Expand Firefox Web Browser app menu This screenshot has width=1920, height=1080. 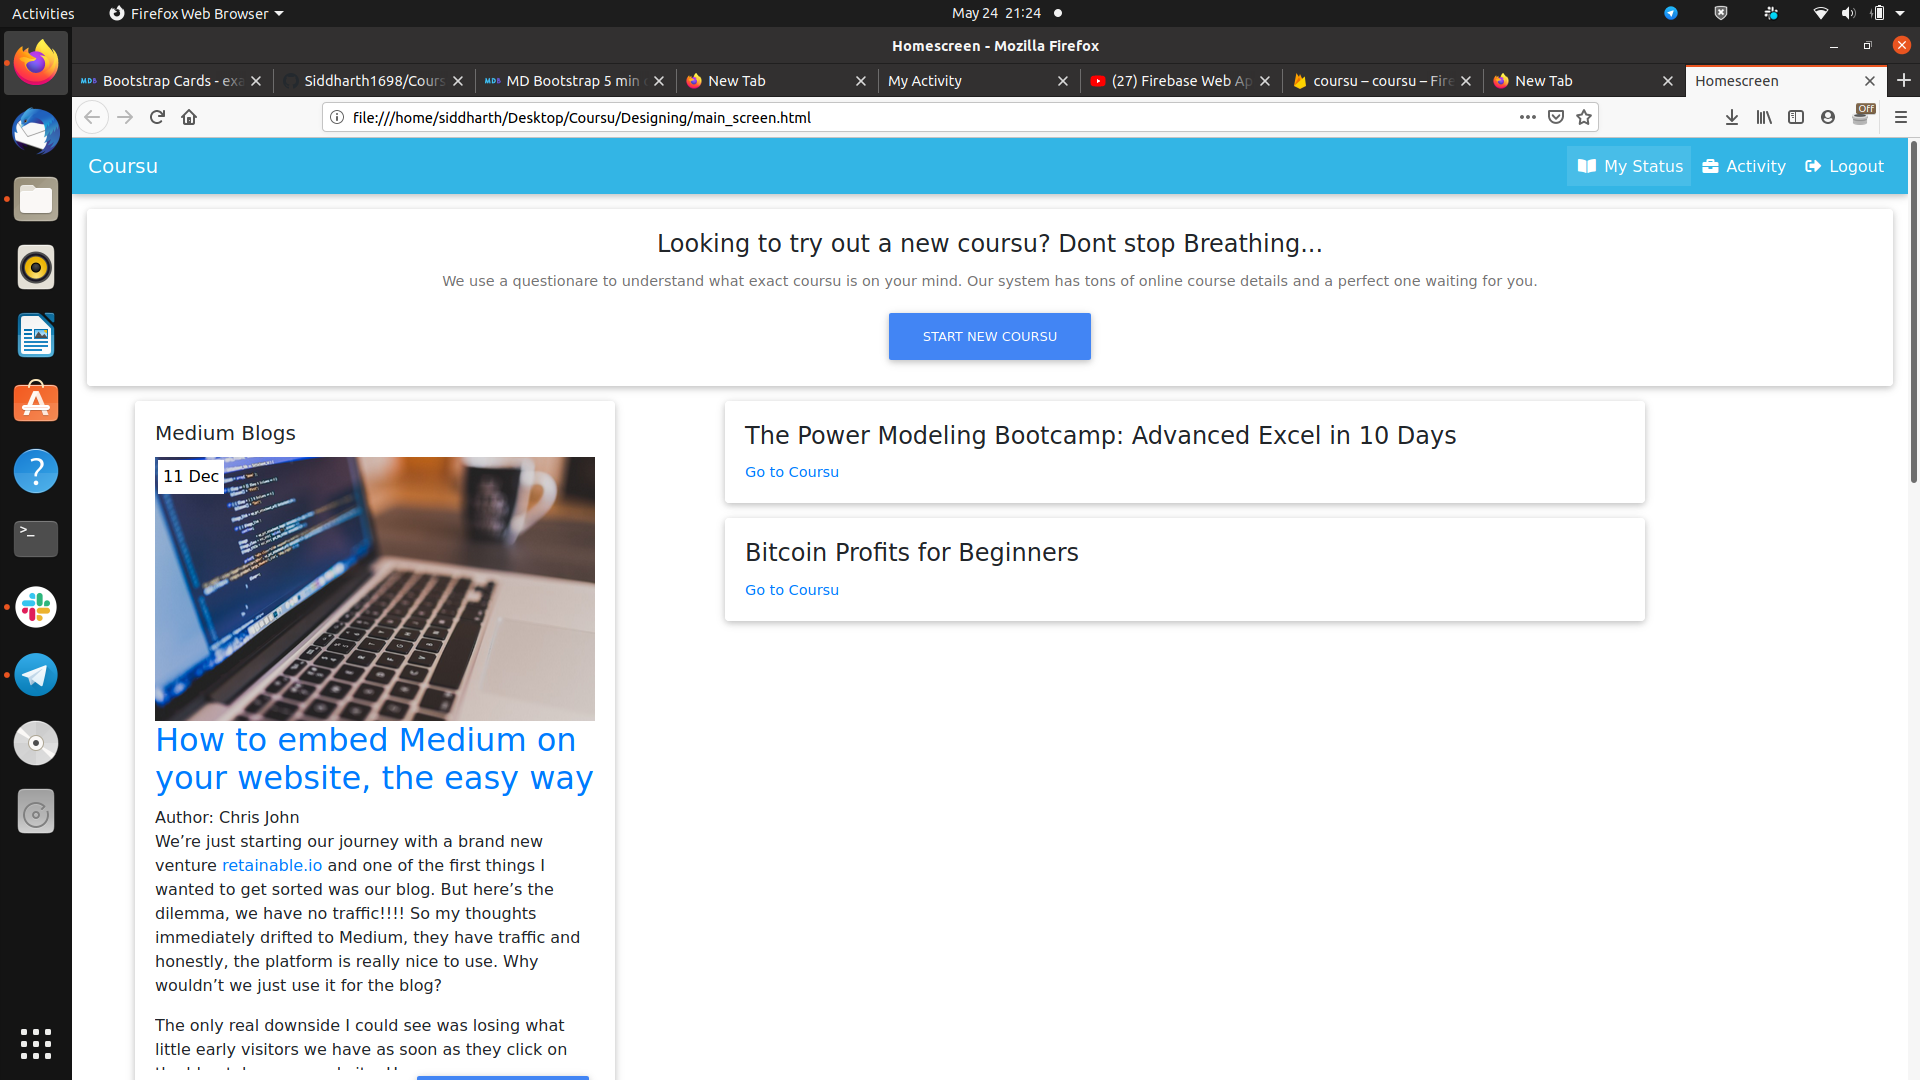tap(196, 13)
